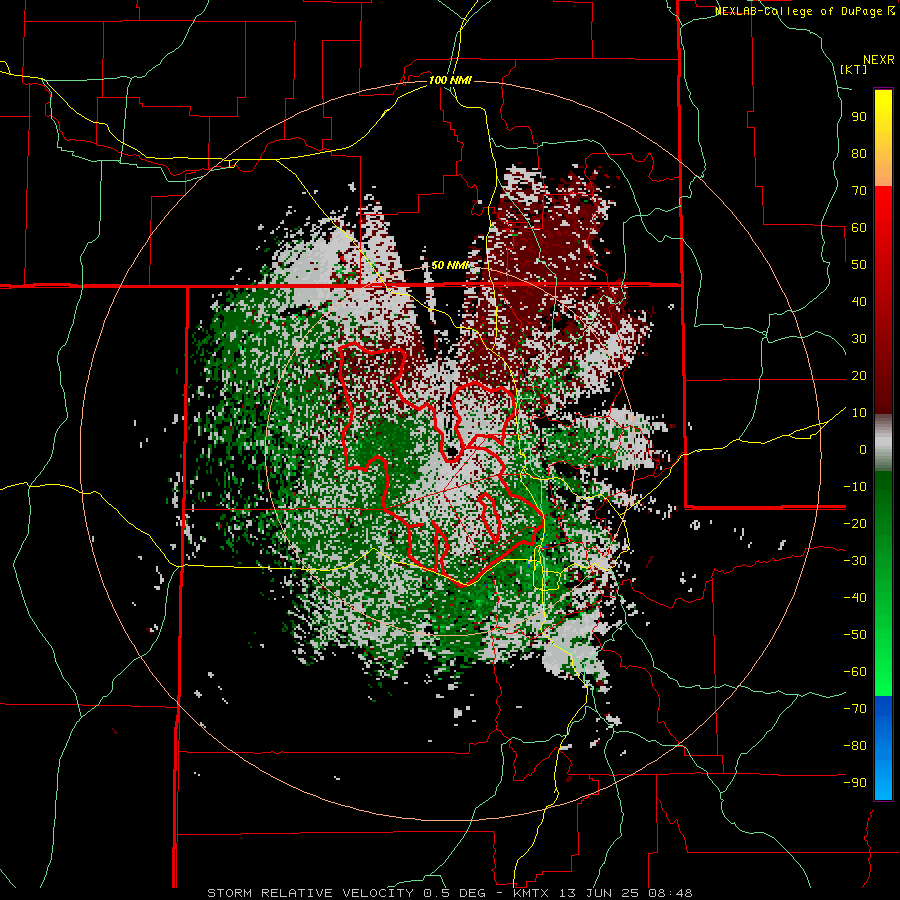Click the dark blue -70 segment of color bar

coord(883,708)
